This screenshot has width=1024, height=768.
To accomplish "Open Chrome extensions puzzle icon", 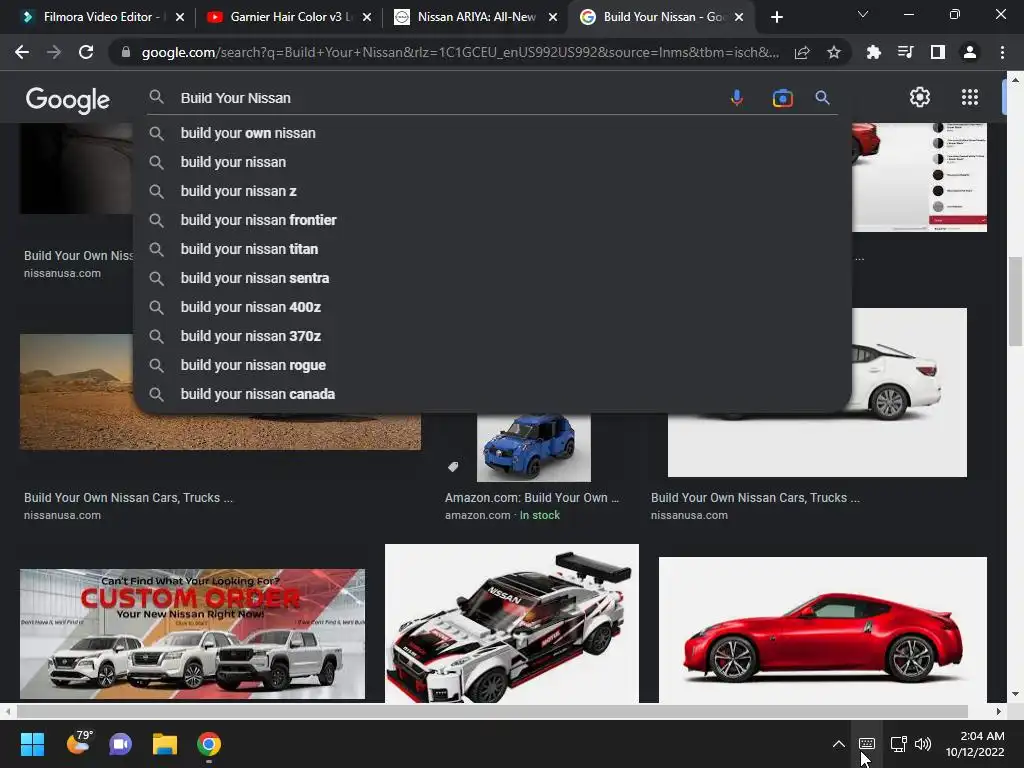I will (873, 52).
